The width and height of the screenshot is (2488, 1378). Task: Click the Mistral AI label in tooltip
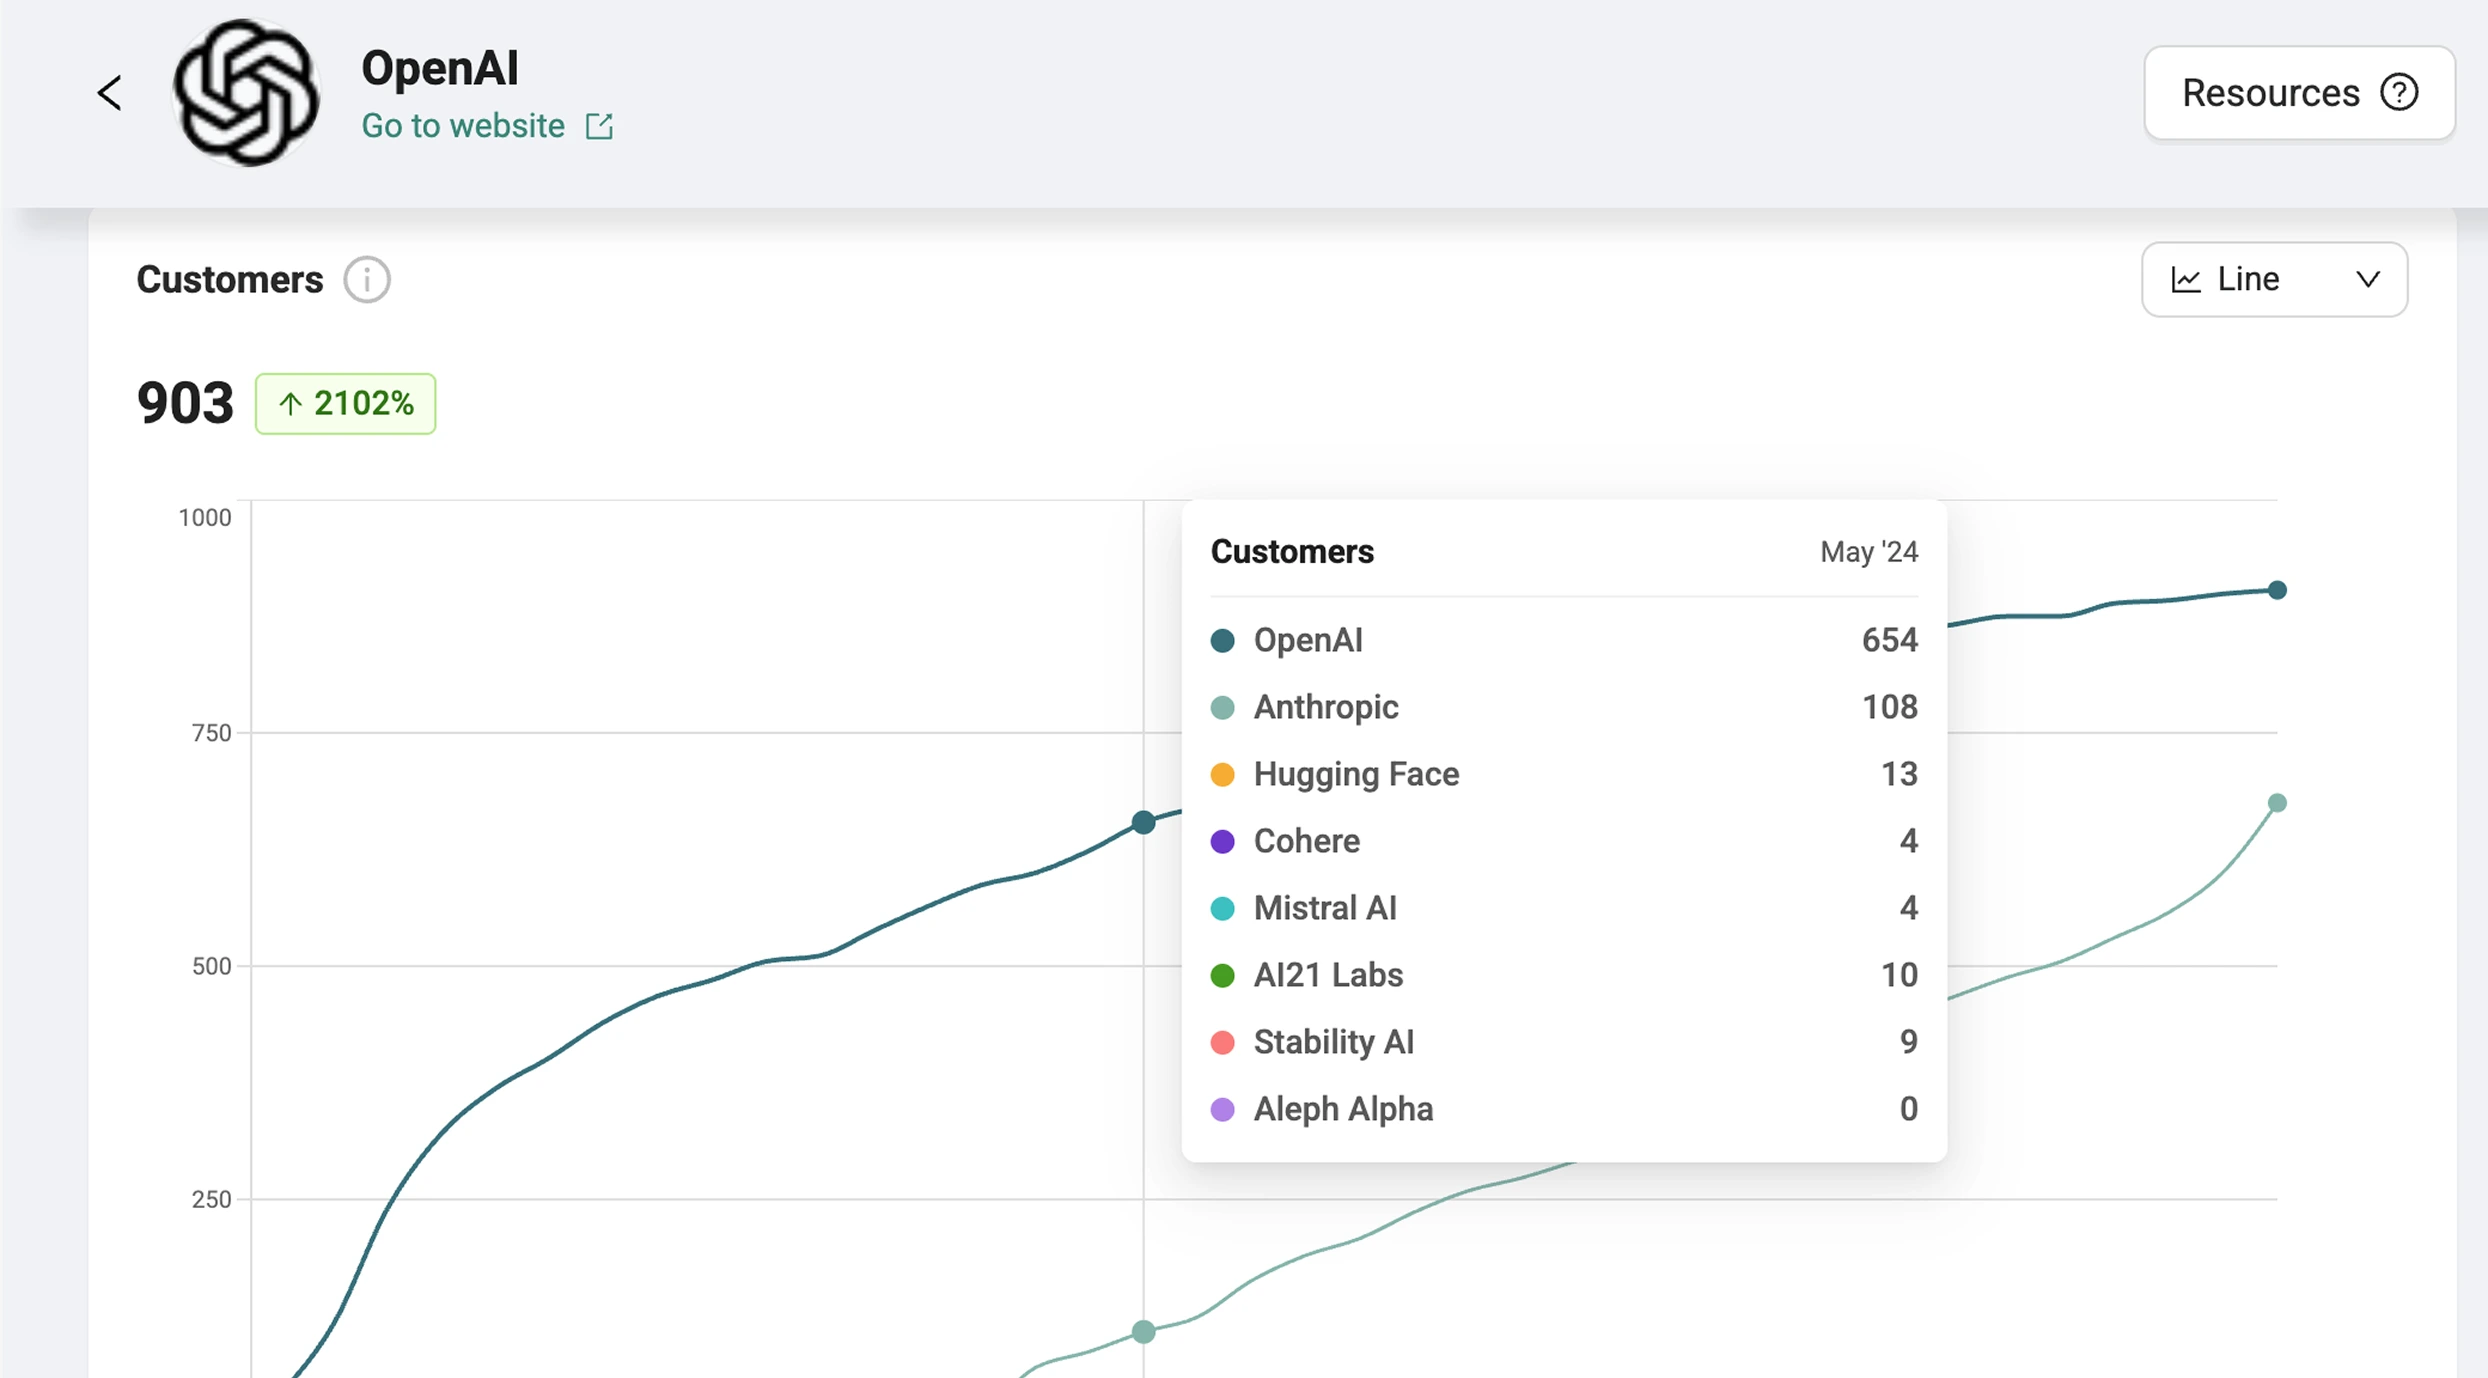point(1325,908)
